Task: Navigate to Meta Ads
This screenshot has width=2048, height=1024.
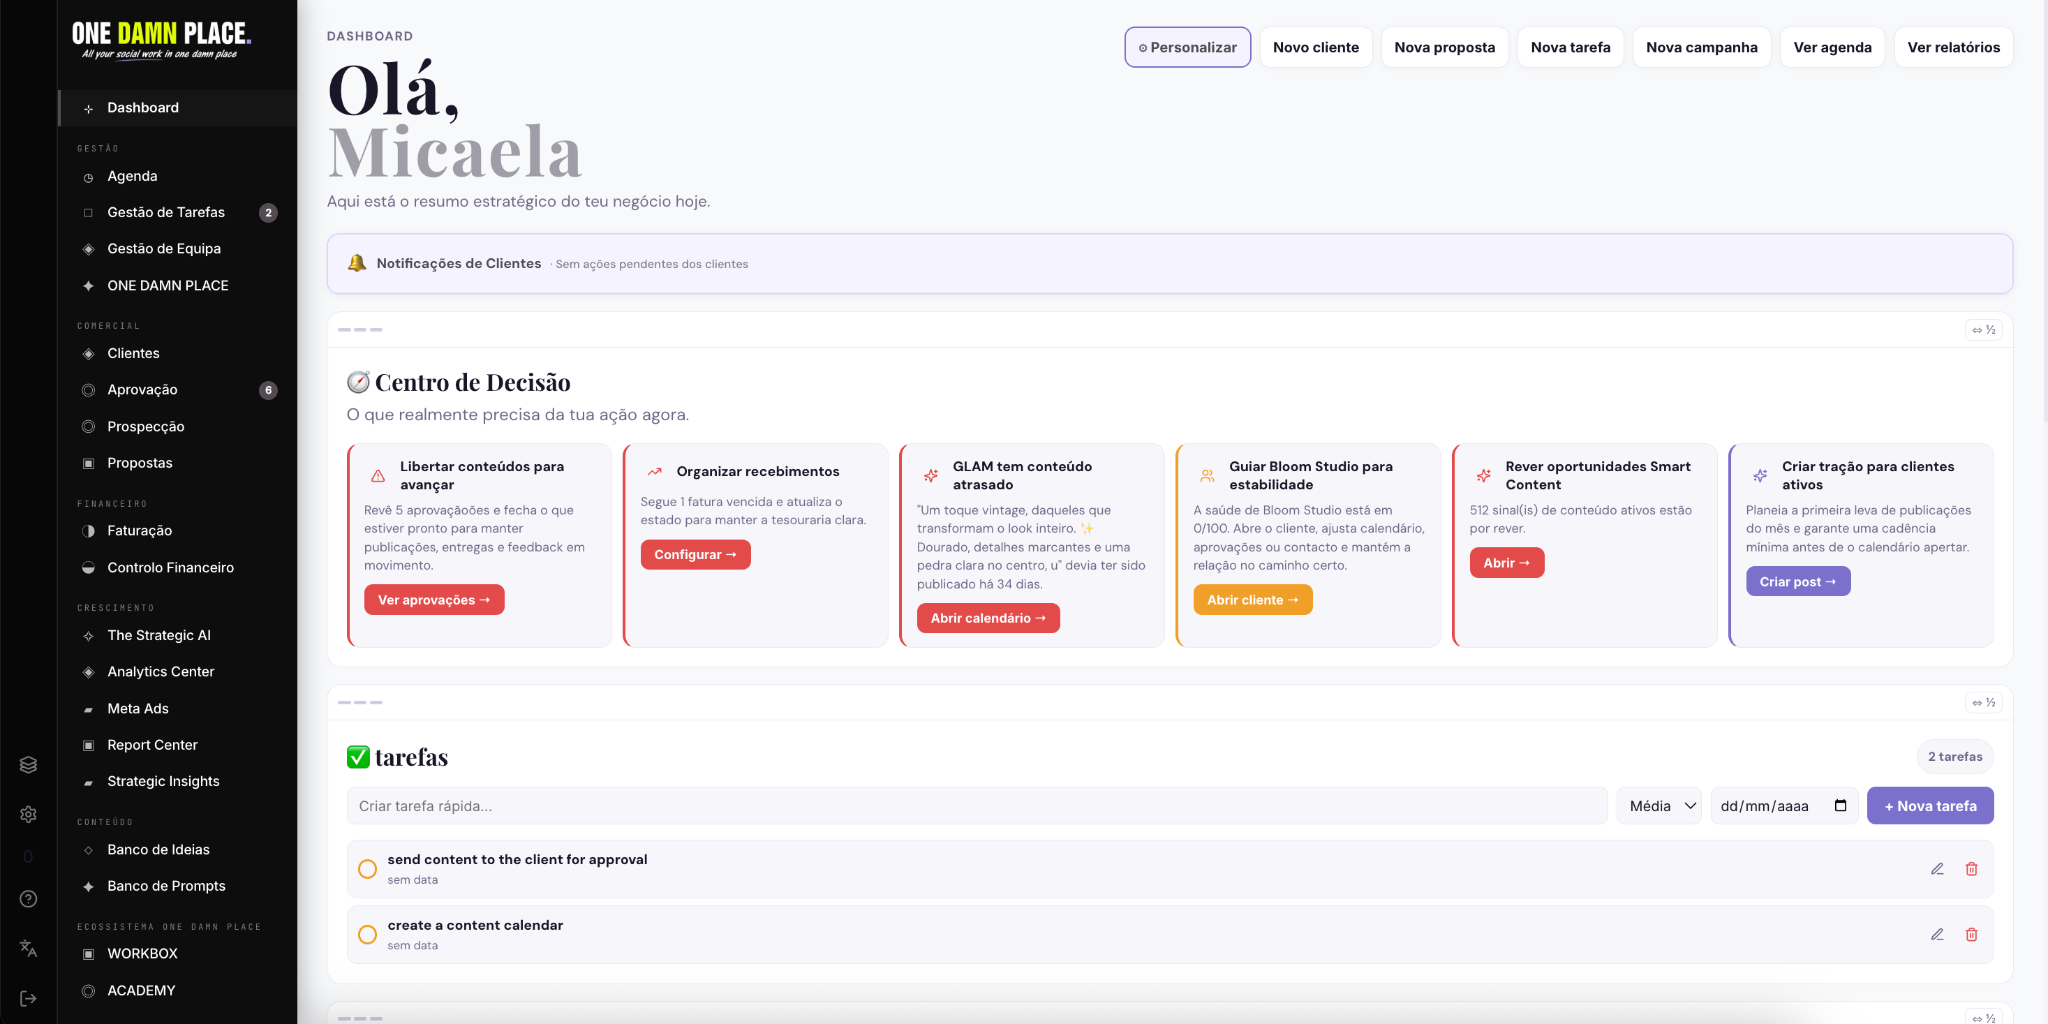Action: pos(178,708)
